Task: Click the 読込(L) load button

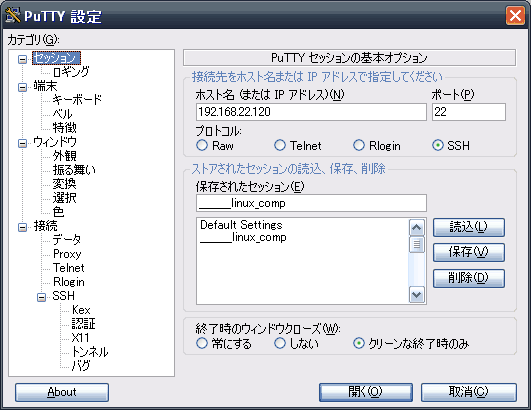Action: point(469,227)
